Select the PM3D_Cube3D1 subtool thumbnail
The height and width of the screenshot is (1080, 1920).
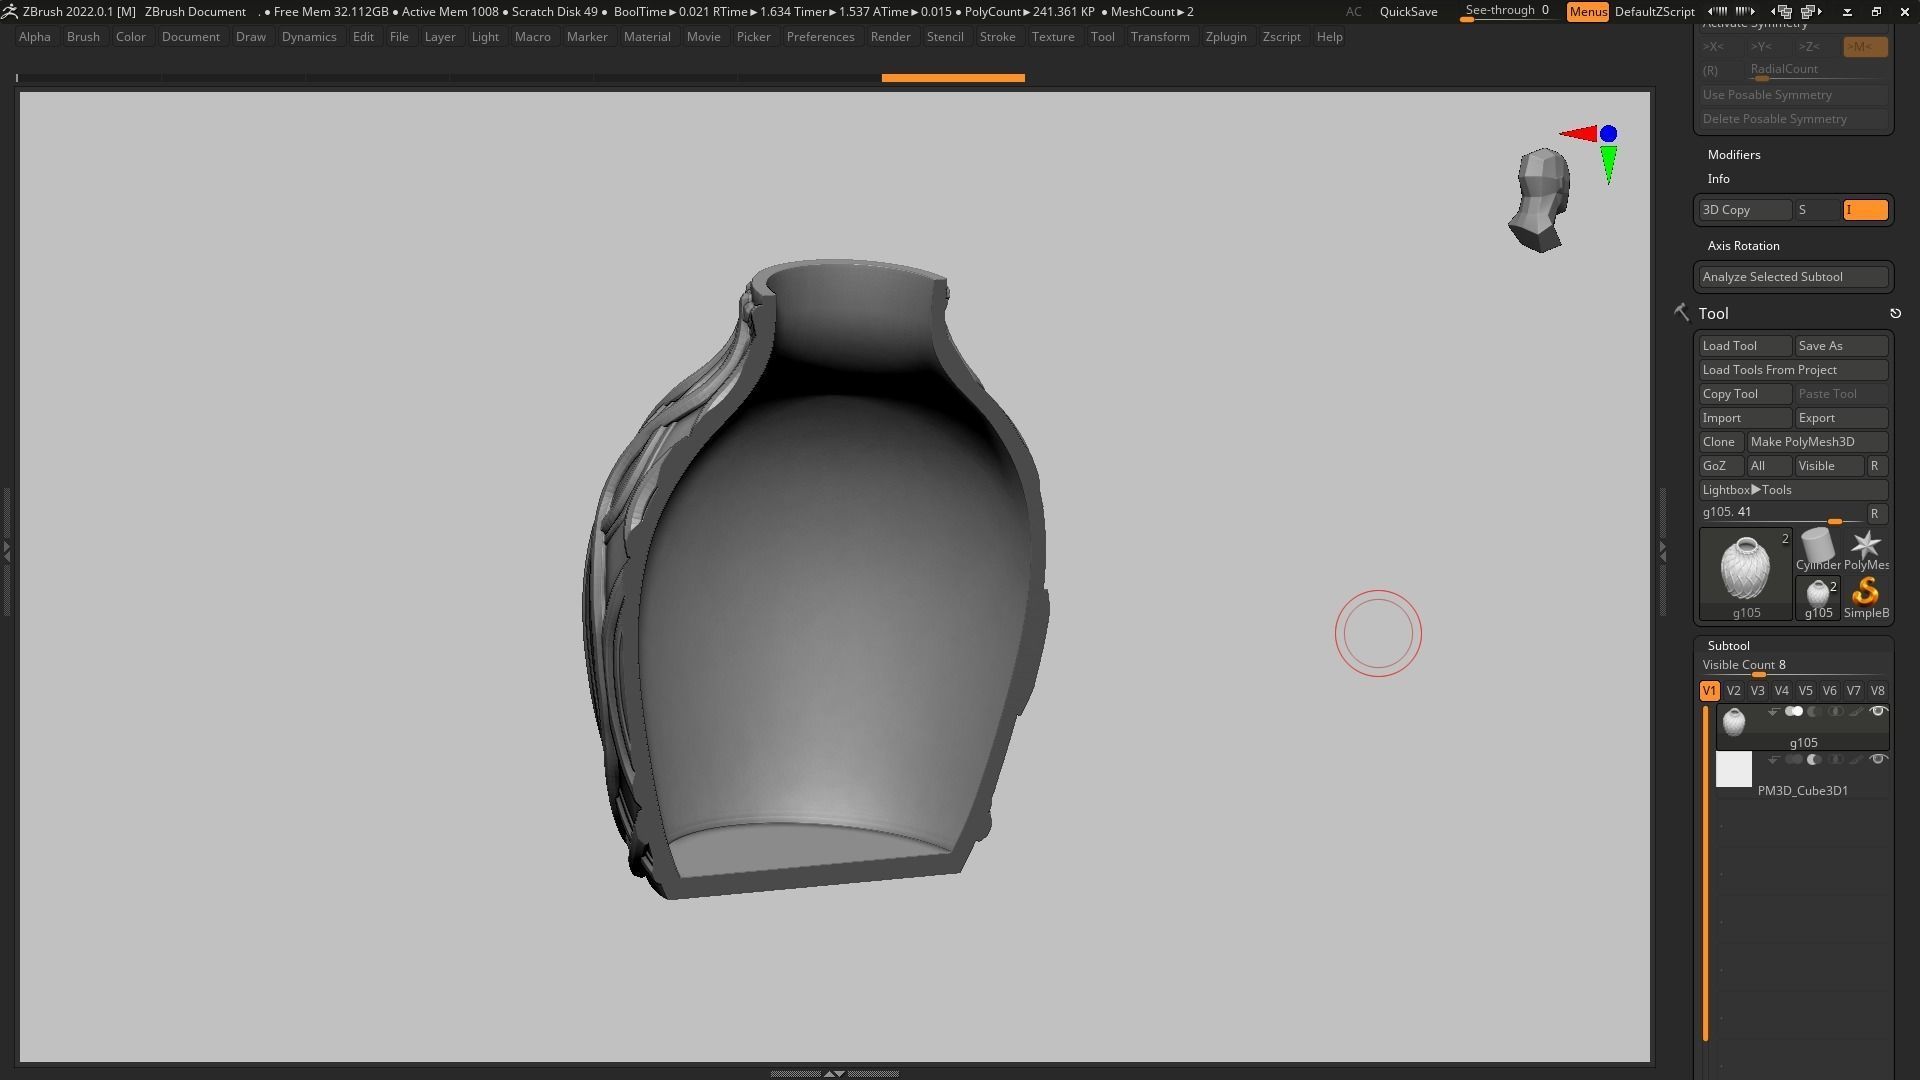point(1734,770)
